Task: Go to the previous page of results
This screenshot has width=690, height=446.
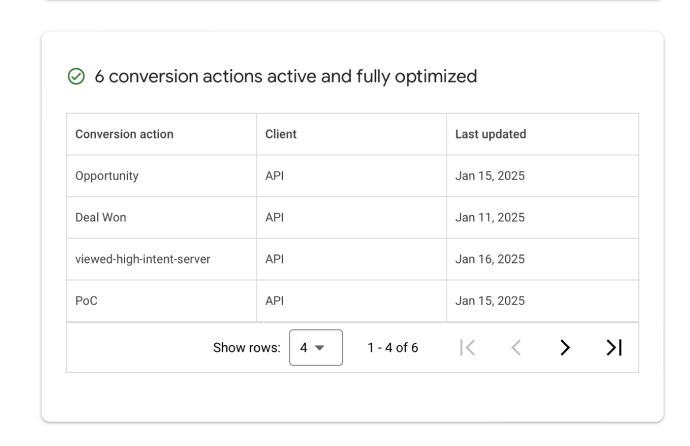Action: click(516, 347)
